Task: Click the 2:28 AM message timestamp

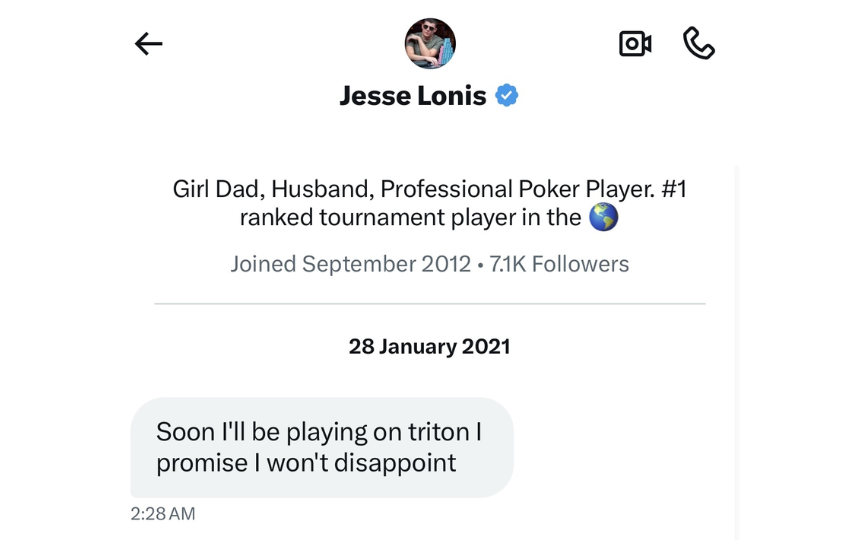Action: 163,514
